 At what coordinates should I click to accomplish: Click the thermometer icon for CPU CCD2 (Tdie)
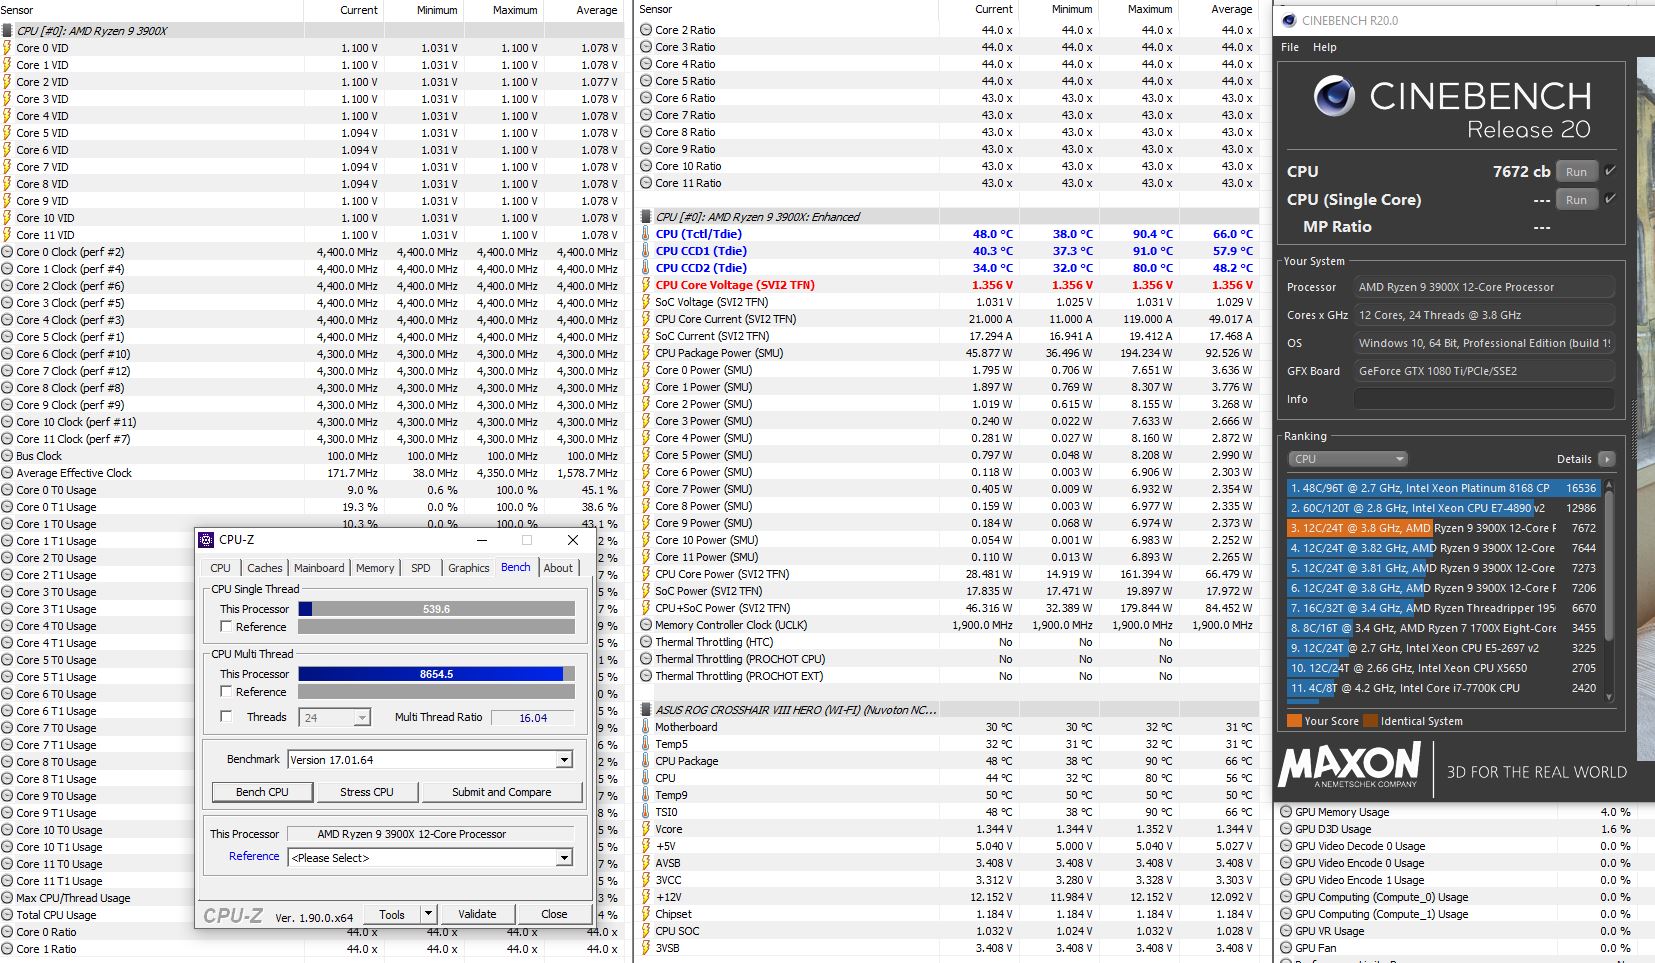coord(646,268)
